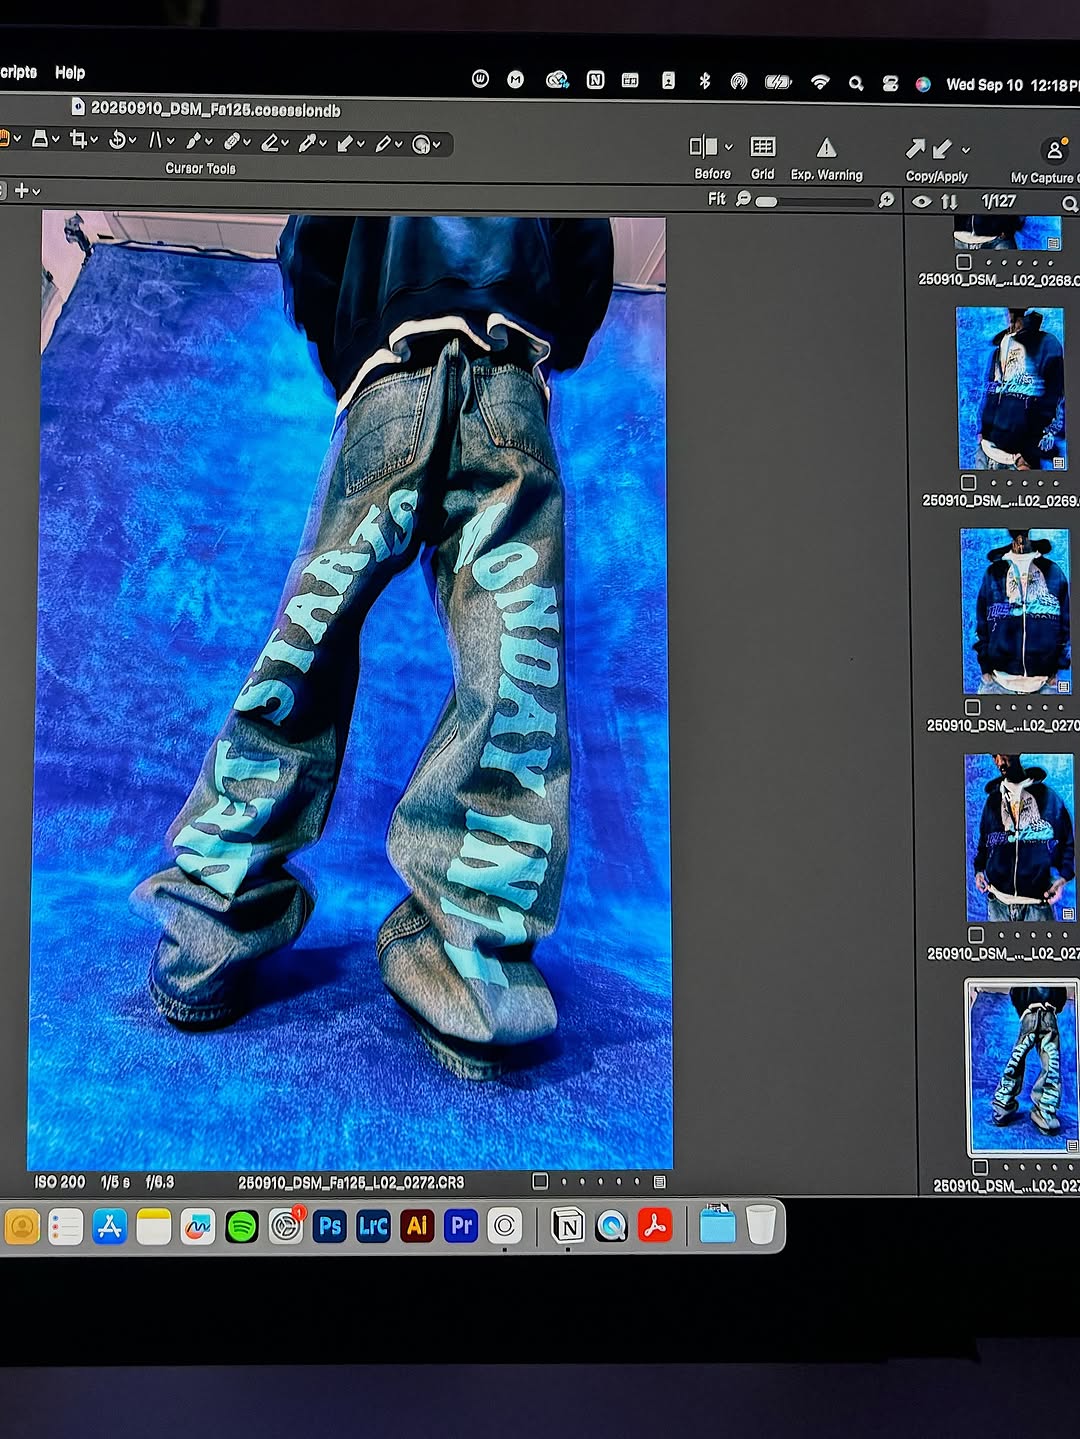This screenshot has height=1439, width=1080.
Task: Check the color tag box under main viewer image
Action: pyautogui.click(x=540, y=1181)
